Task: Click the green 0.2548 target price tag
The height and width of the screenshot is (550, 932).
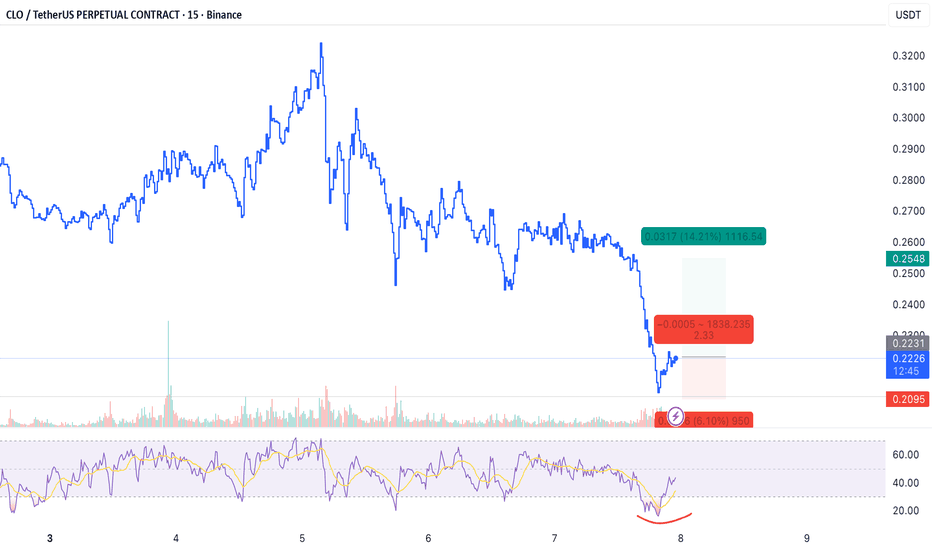Action: 908,259
